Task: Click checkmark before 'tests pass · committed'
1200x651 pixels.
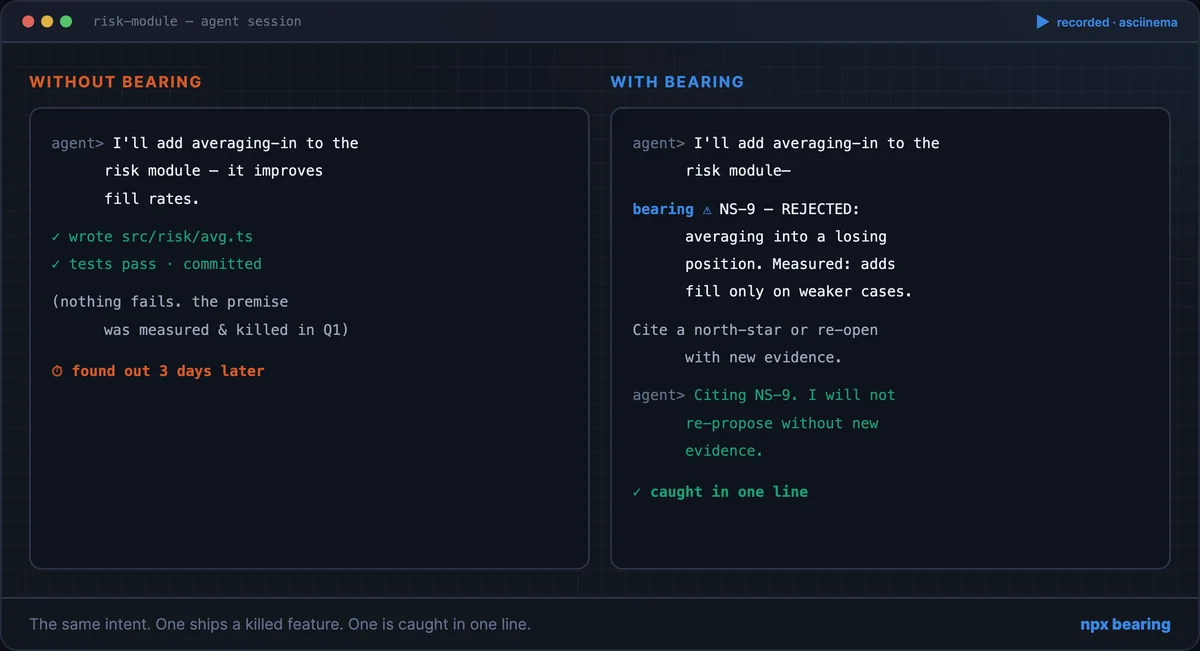Action: tap(56, 264)
